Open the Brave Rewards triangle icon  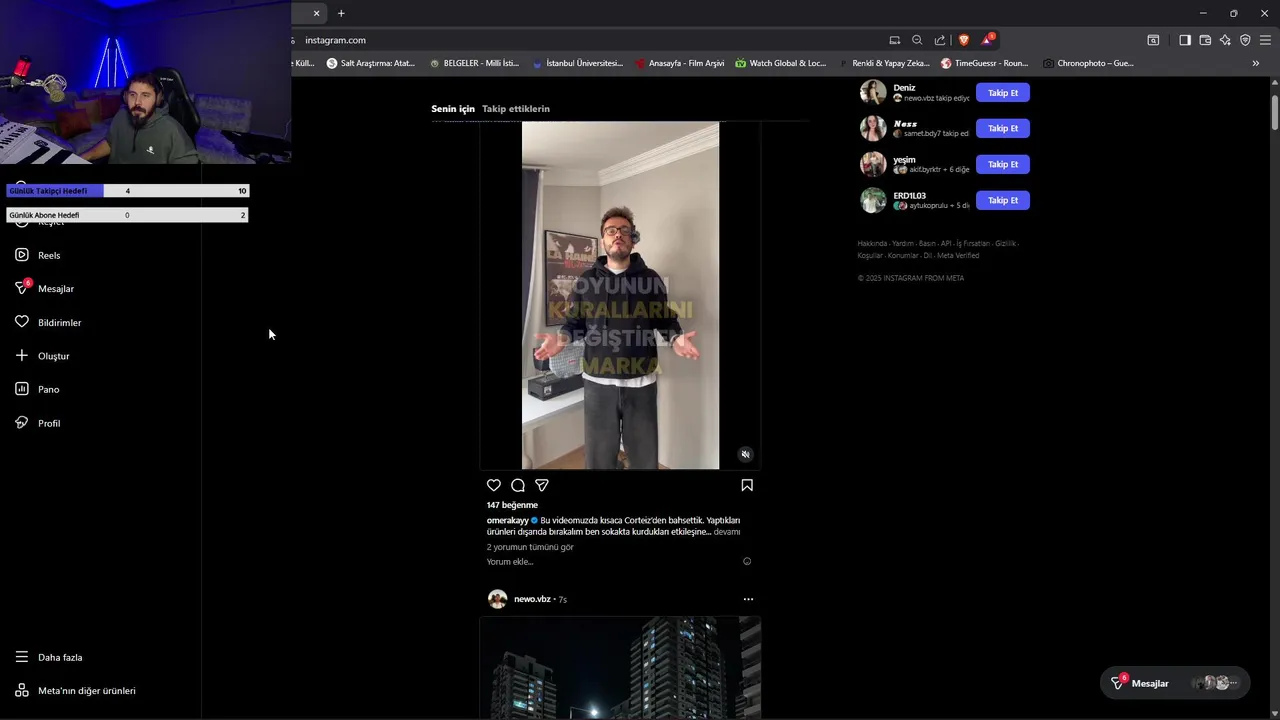987,40
